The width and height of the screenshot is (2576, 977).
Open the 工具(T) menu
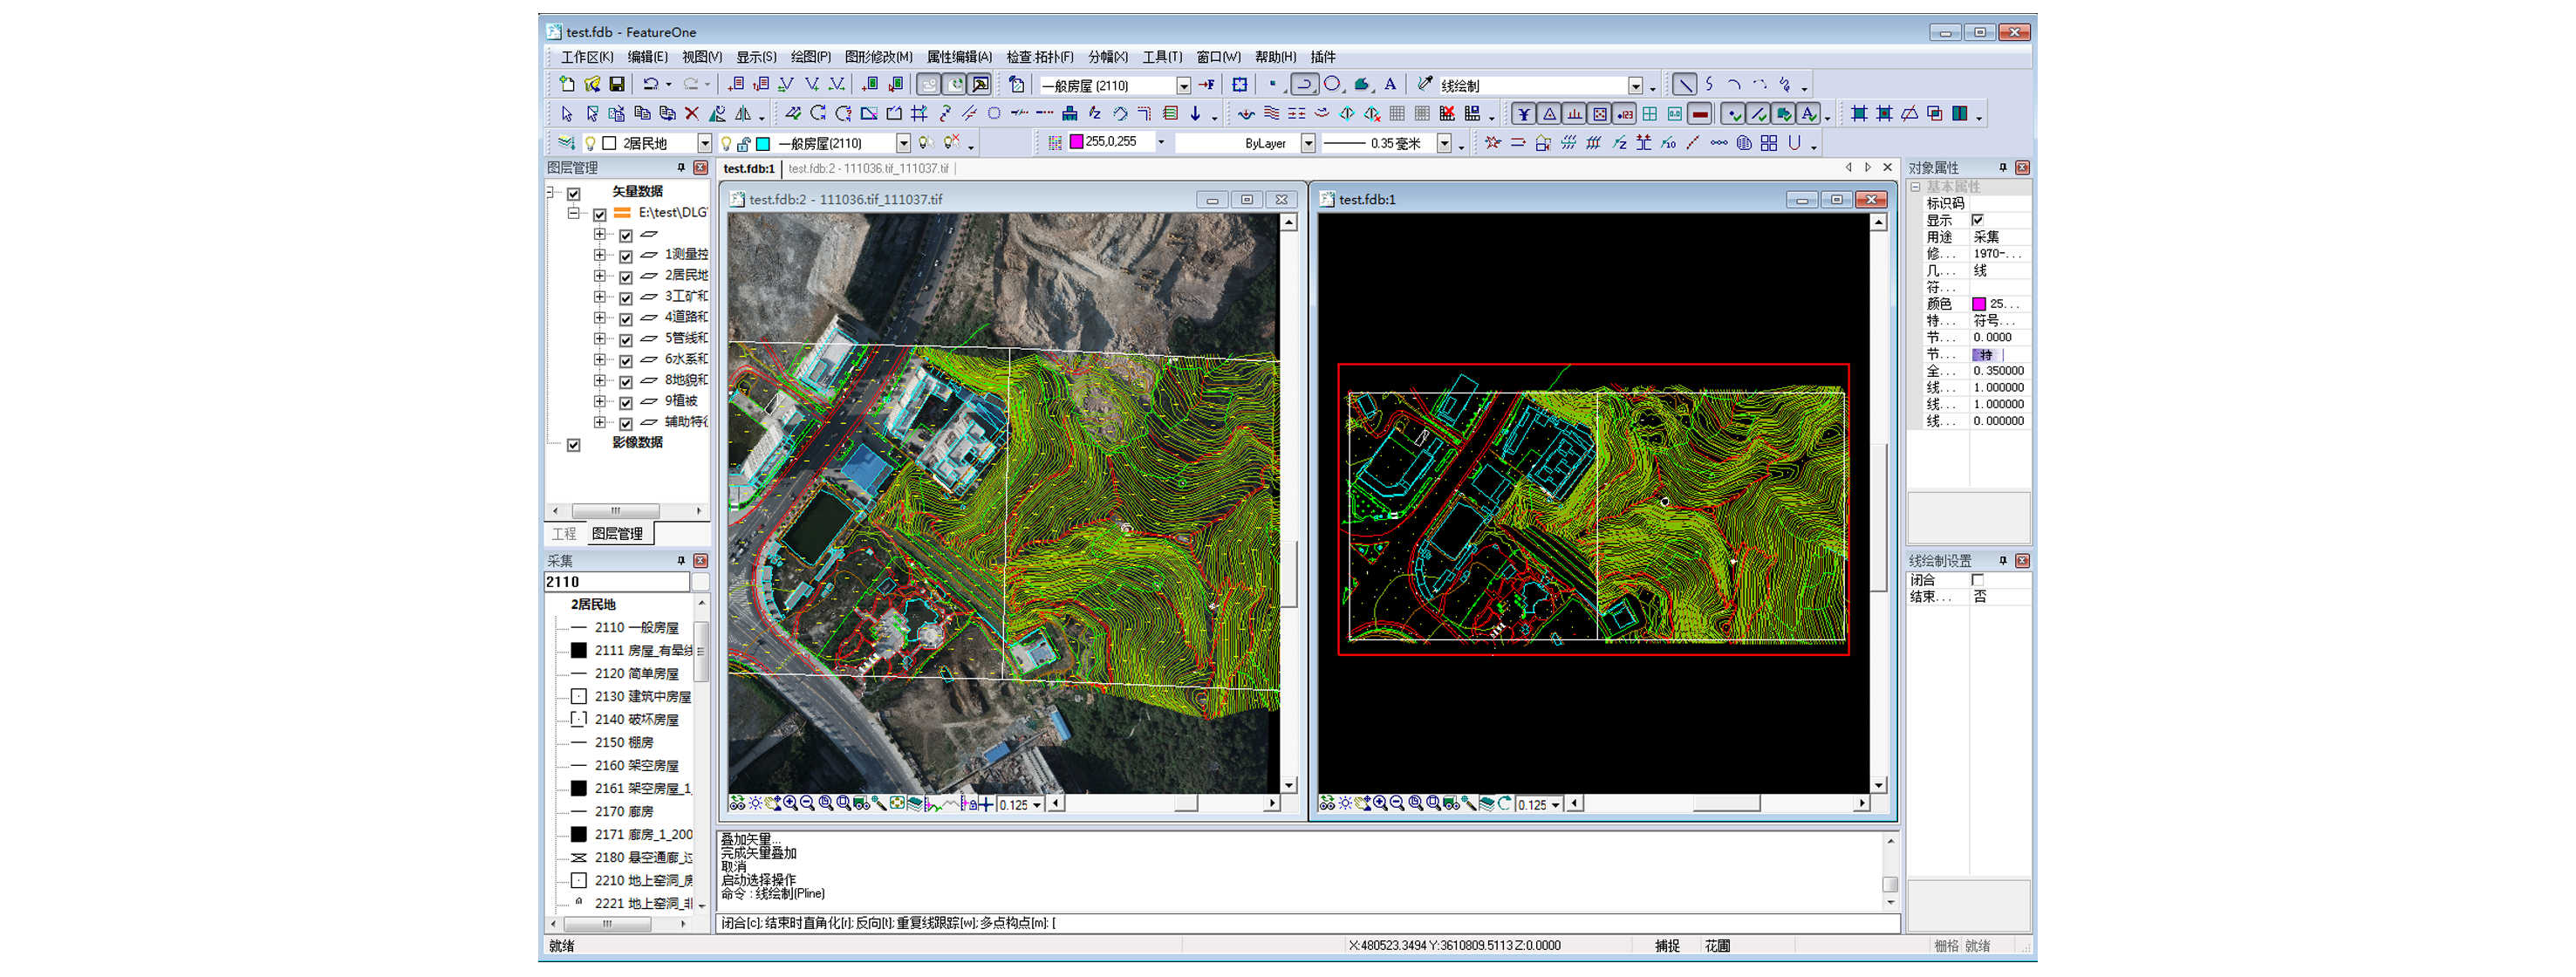(1162, 57)
